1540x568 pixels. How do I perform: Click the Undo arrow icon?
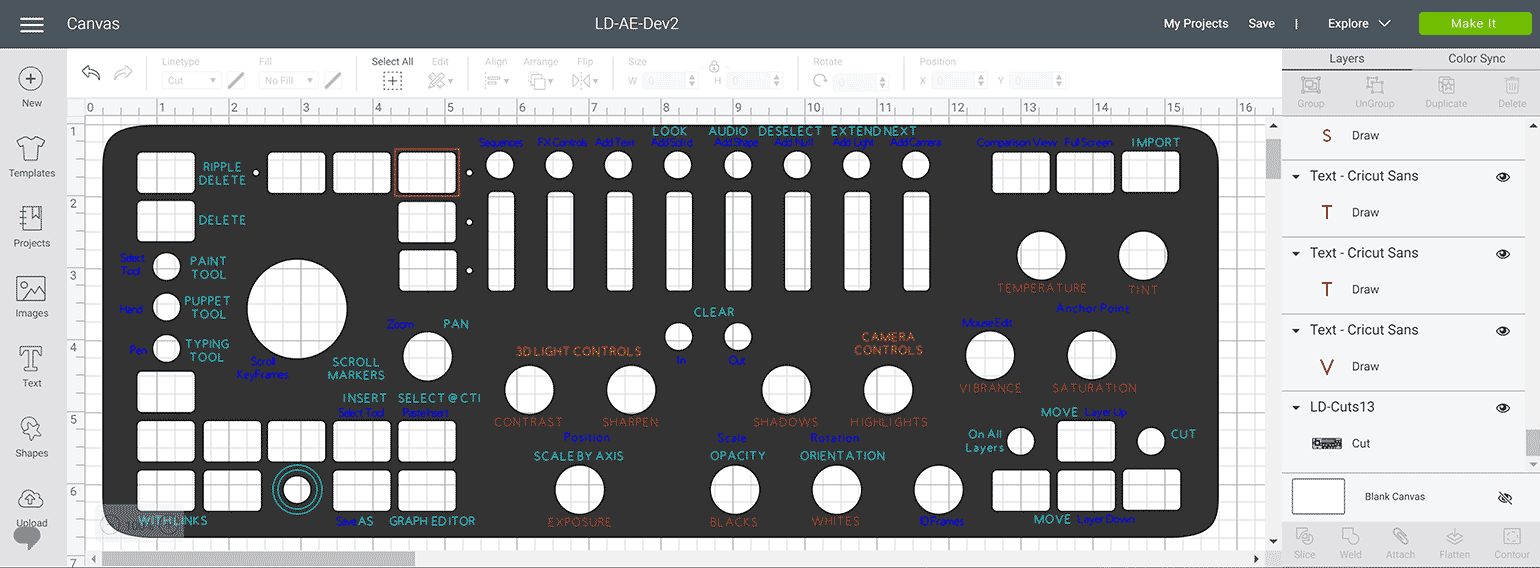pyautogui.click(x=91, y=73)
